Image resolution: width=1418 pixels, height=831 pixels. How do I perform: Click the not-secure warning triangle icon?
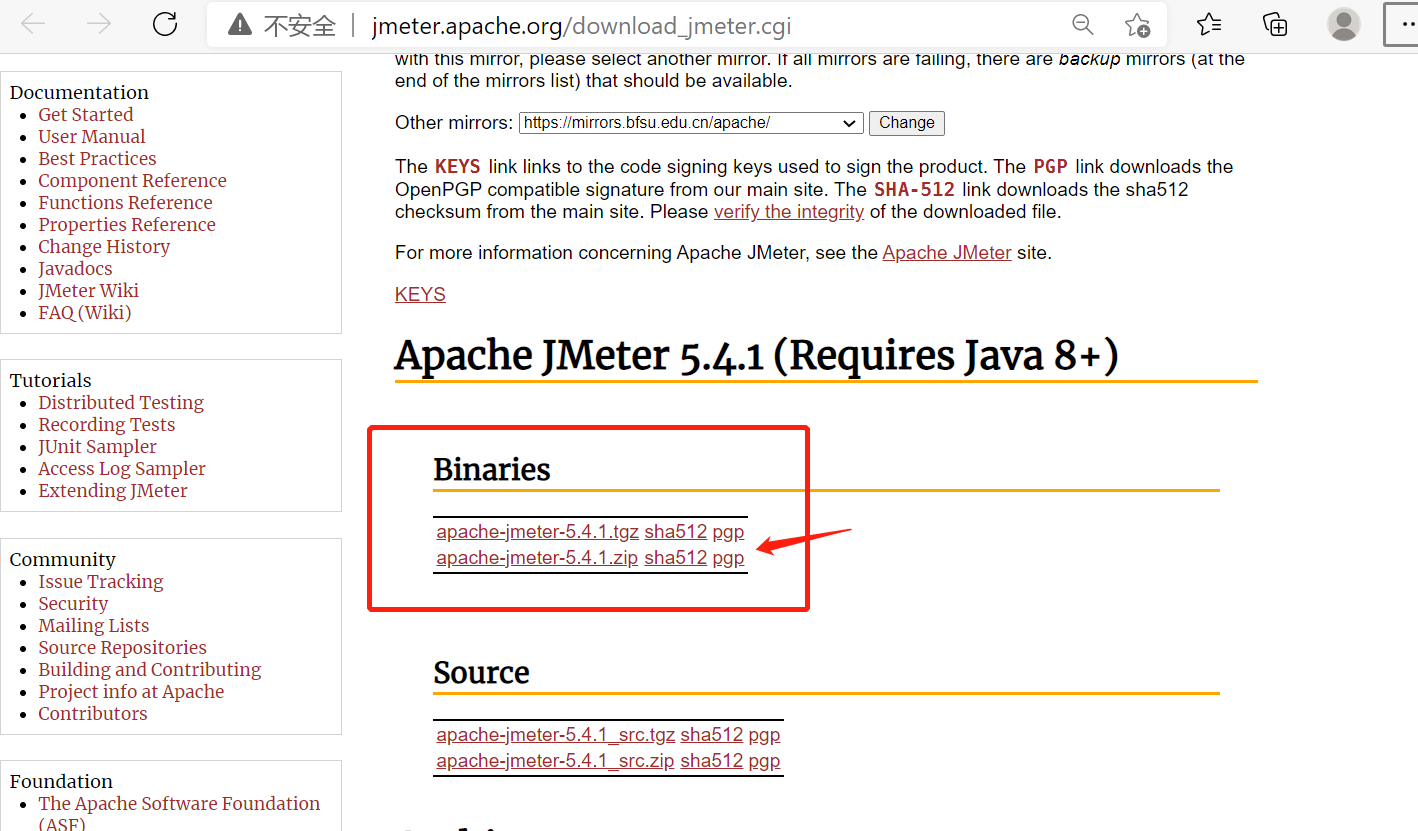tap(239, 26)
